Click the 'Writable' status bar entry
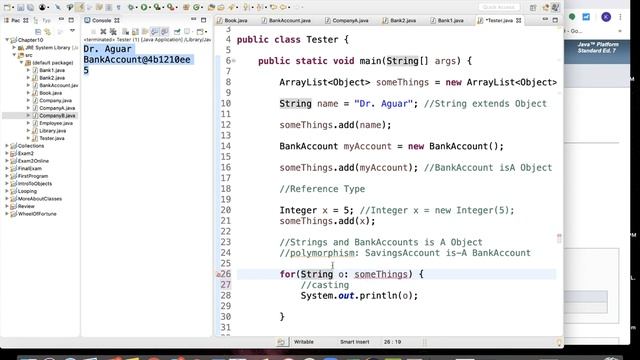Image resolution: width=640 pixels, height=360 pixels. point(304,342)
